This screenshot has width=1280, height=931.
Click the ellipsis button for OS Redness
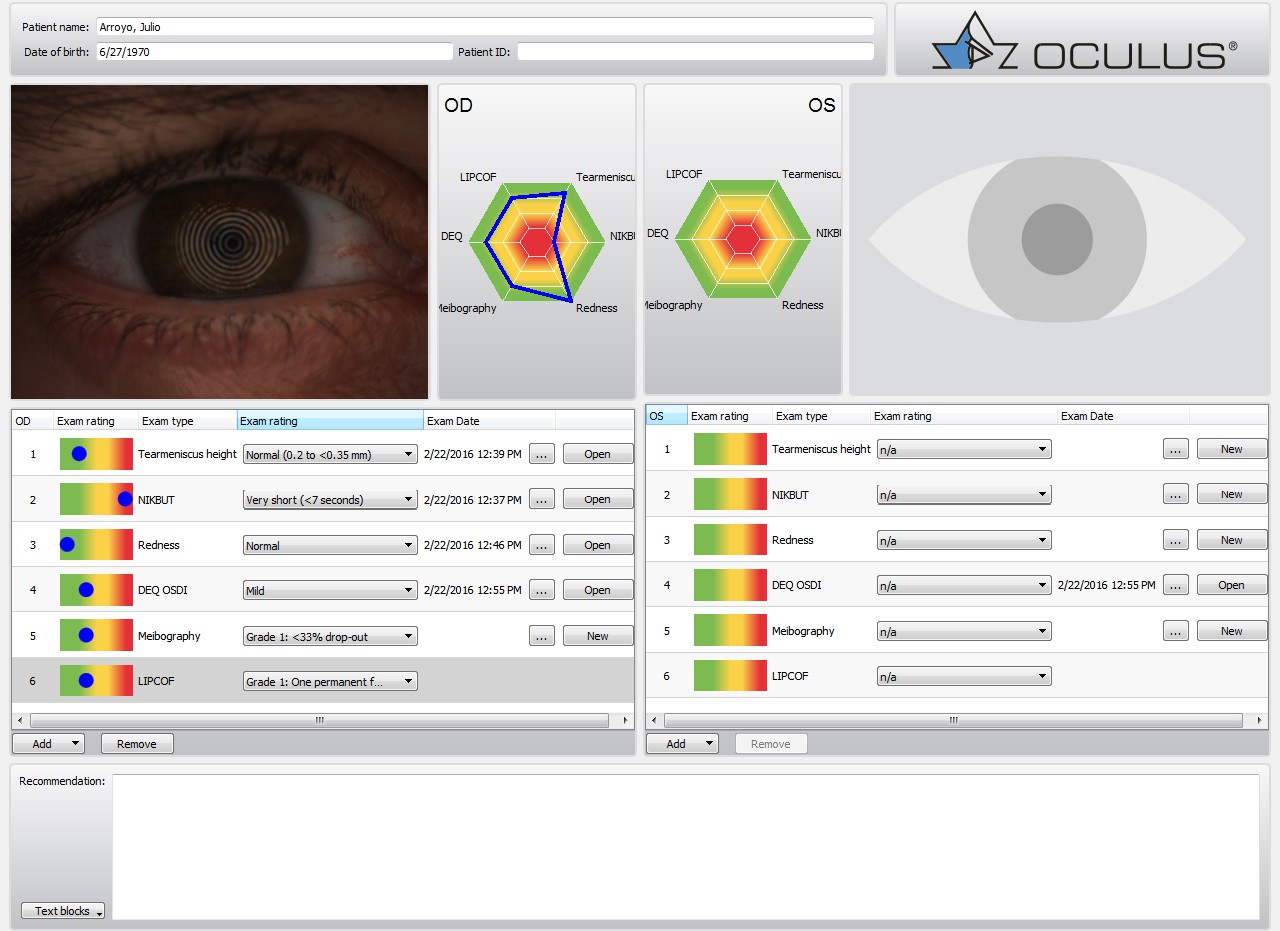tap(1175, 540)
